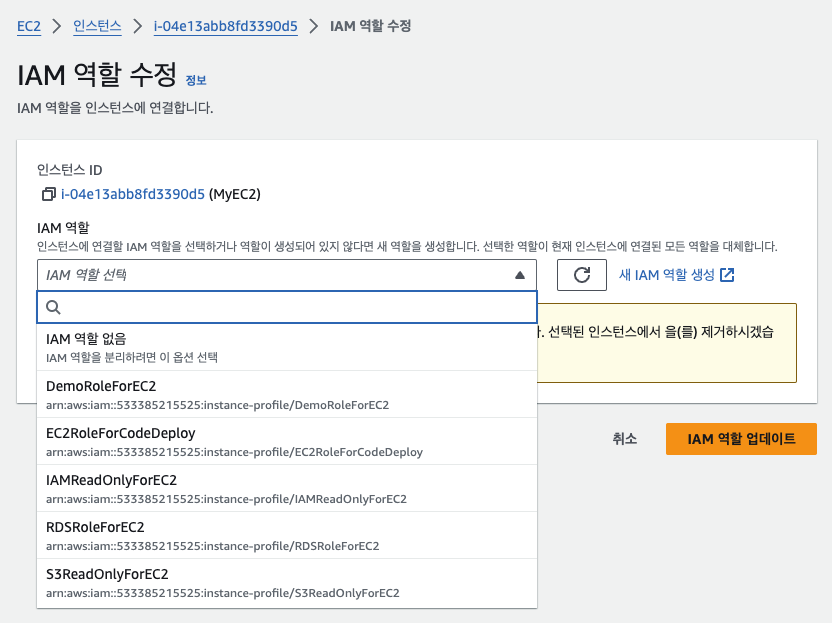
Task: Click the refresh IAM roles icon button
Action: point(582,275)
